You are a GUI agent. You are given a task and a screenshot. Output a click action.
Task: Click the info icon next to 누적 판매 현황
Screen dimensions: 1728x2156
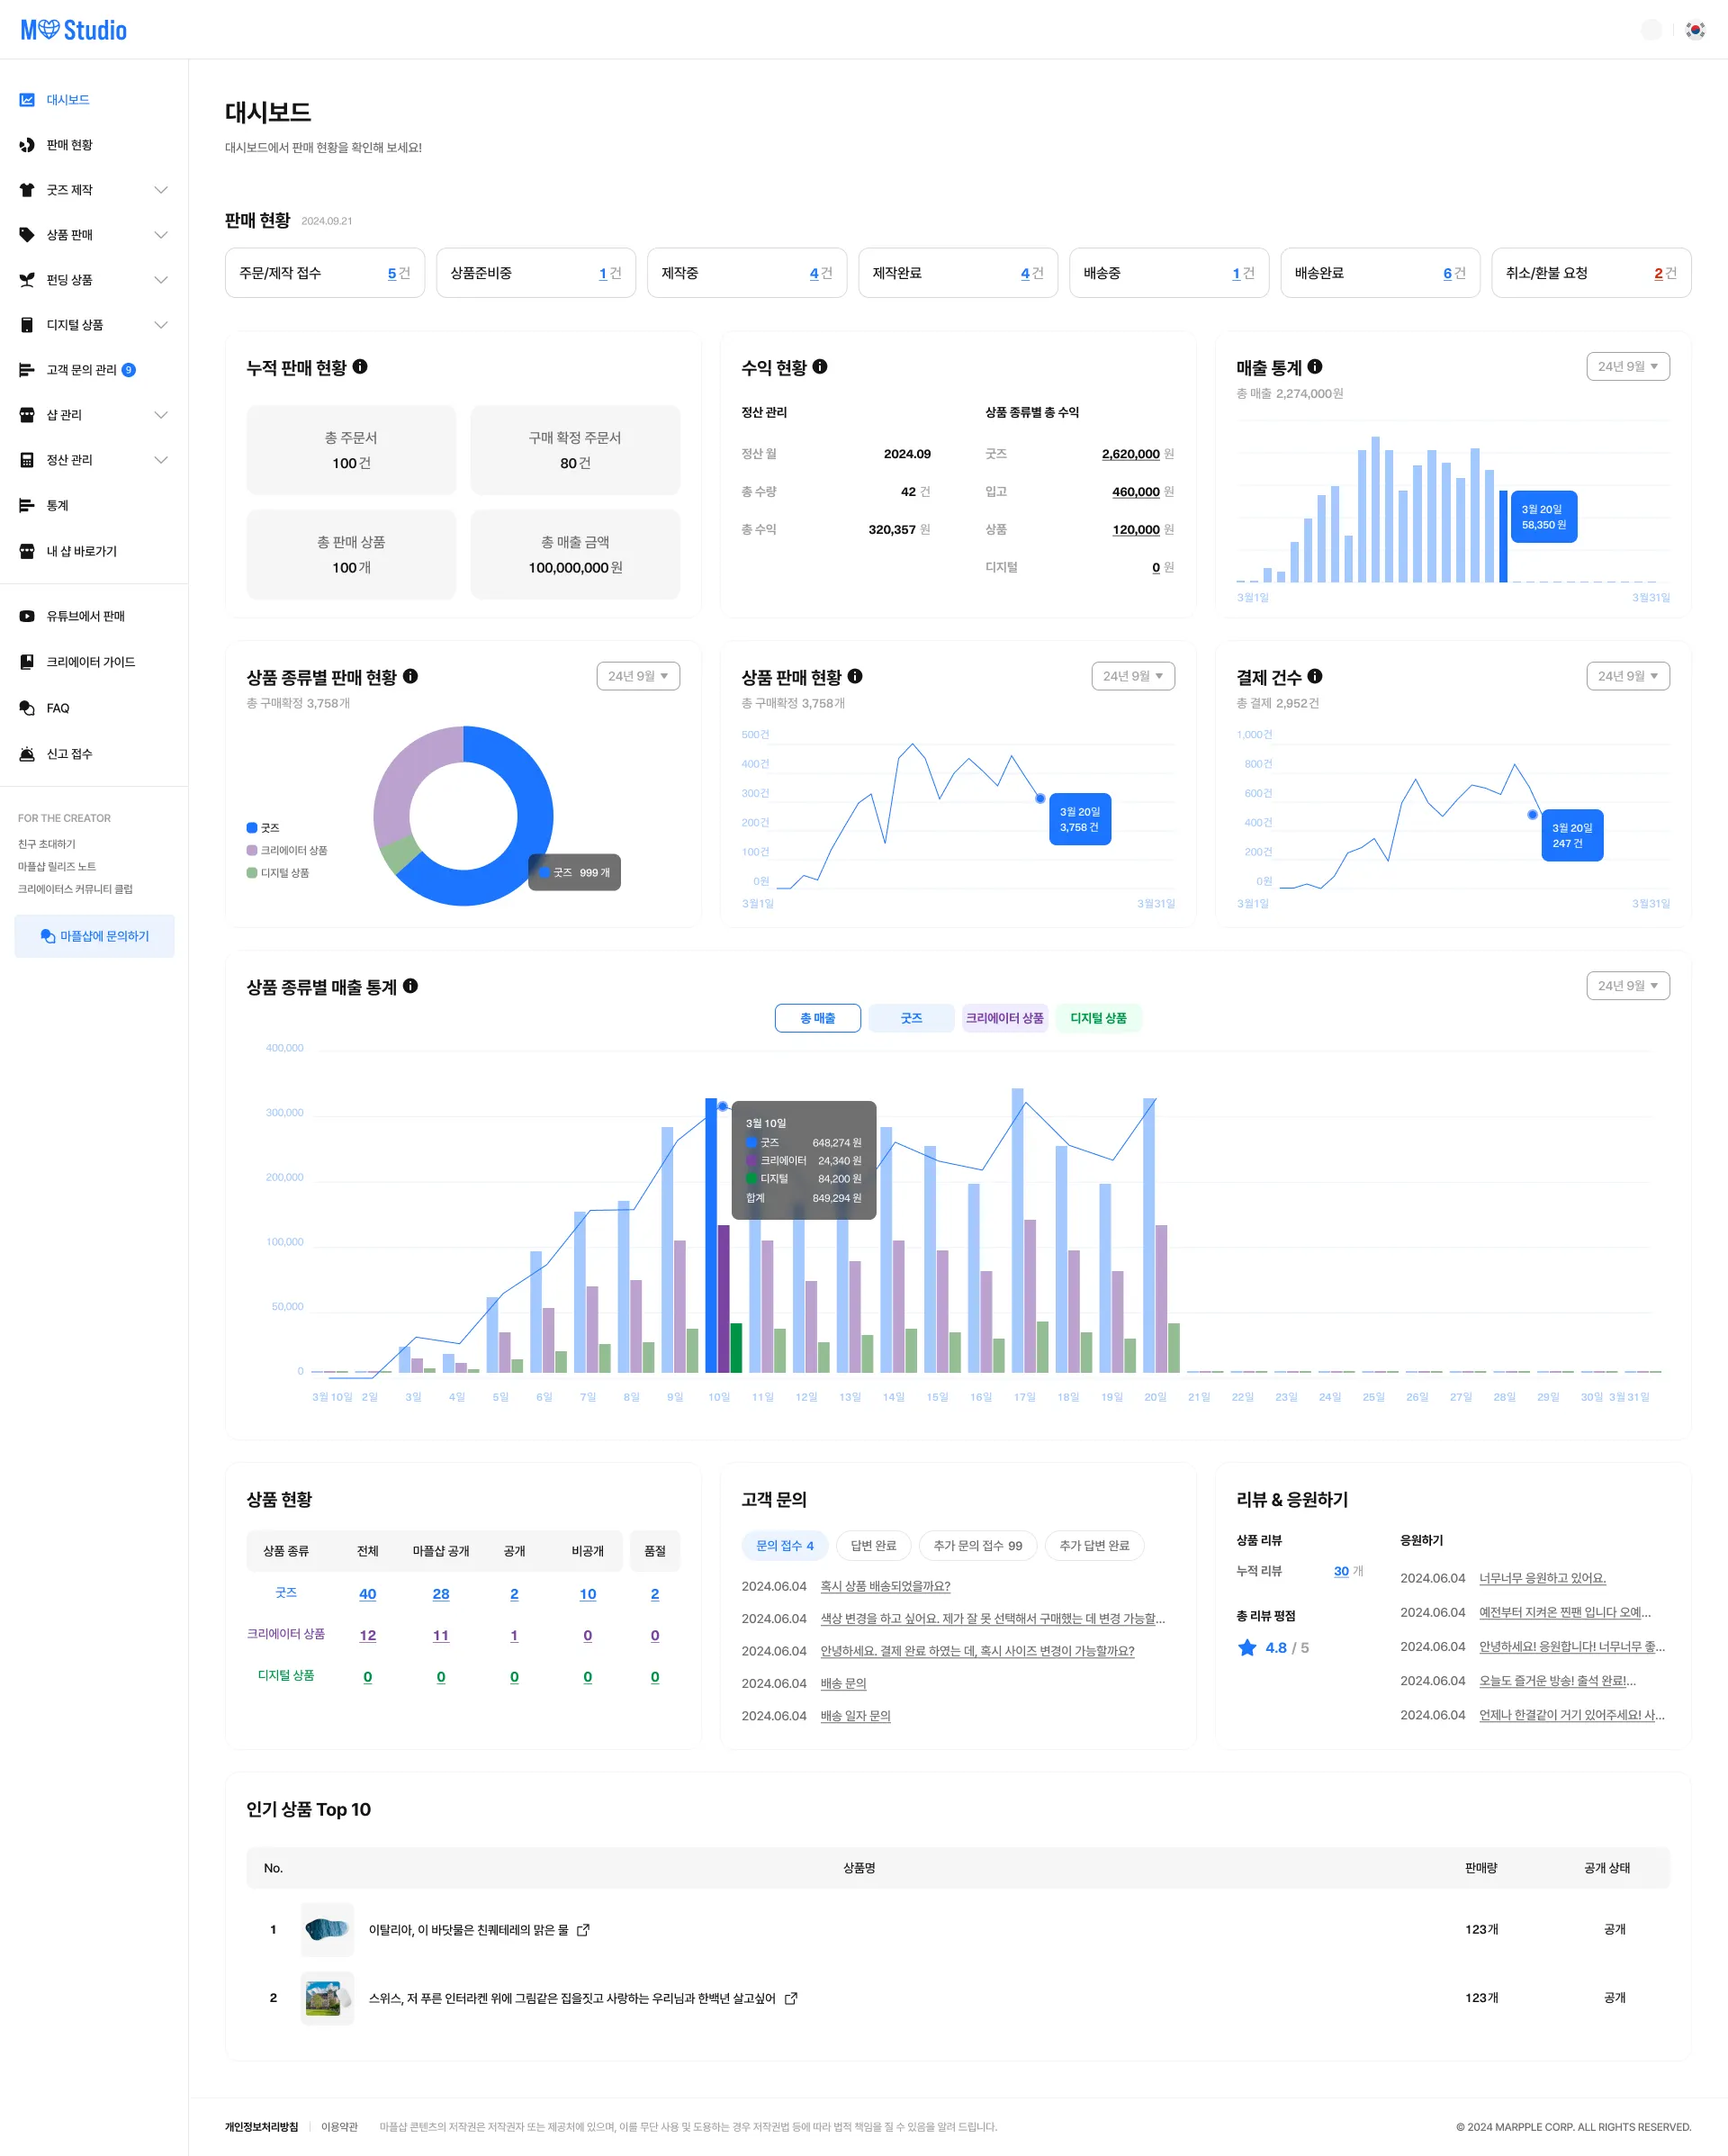[360, 367]
